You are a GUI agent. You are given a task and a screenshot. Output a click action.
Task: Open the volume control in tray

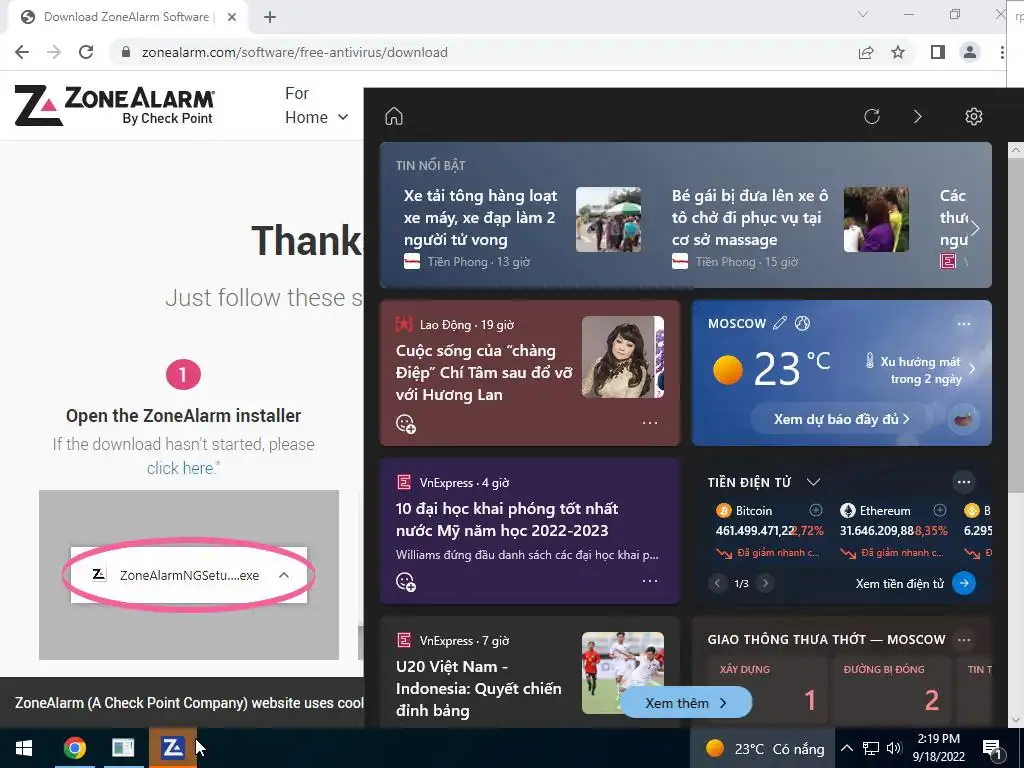pos(894,748)
